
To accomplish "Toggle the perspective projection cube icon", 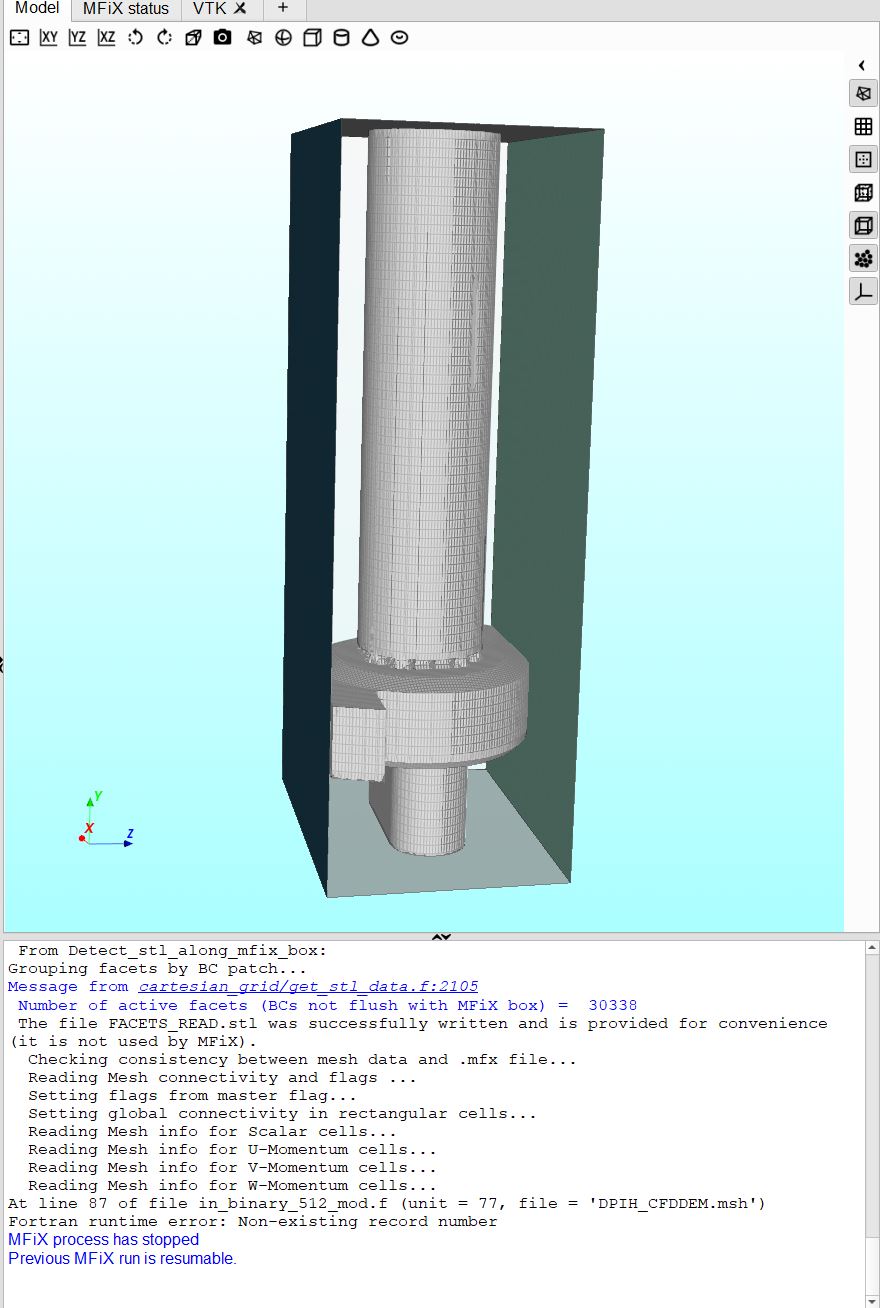I will coord(194,38).
